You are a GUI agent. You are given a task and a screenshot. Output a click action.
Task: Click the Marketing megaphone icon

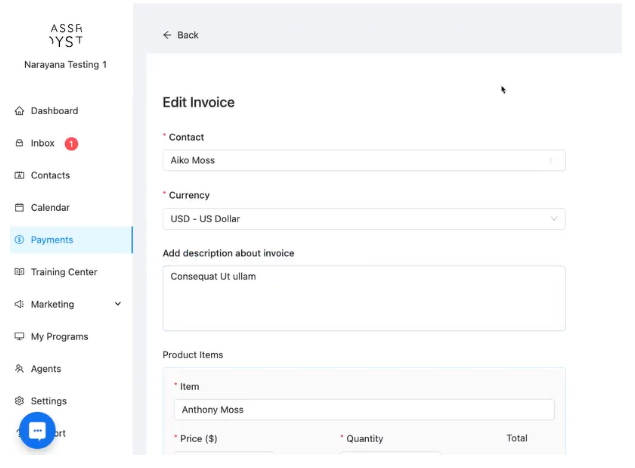(19, 304)
